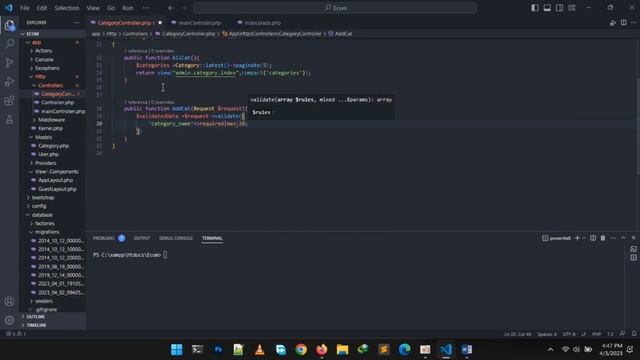Toggle secondary side bar layout icon

click(559, 8)
